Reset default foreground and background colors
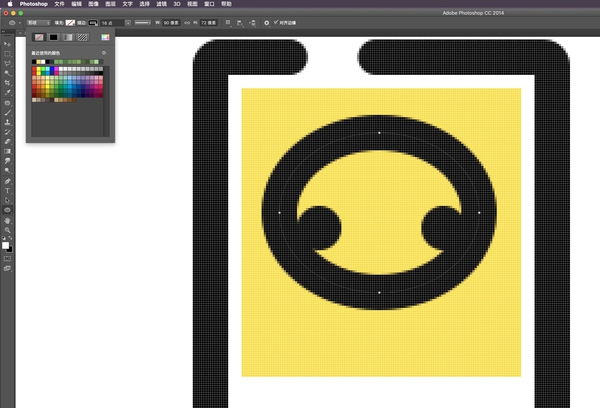This screenshot has height=408, width=600. 4,238
